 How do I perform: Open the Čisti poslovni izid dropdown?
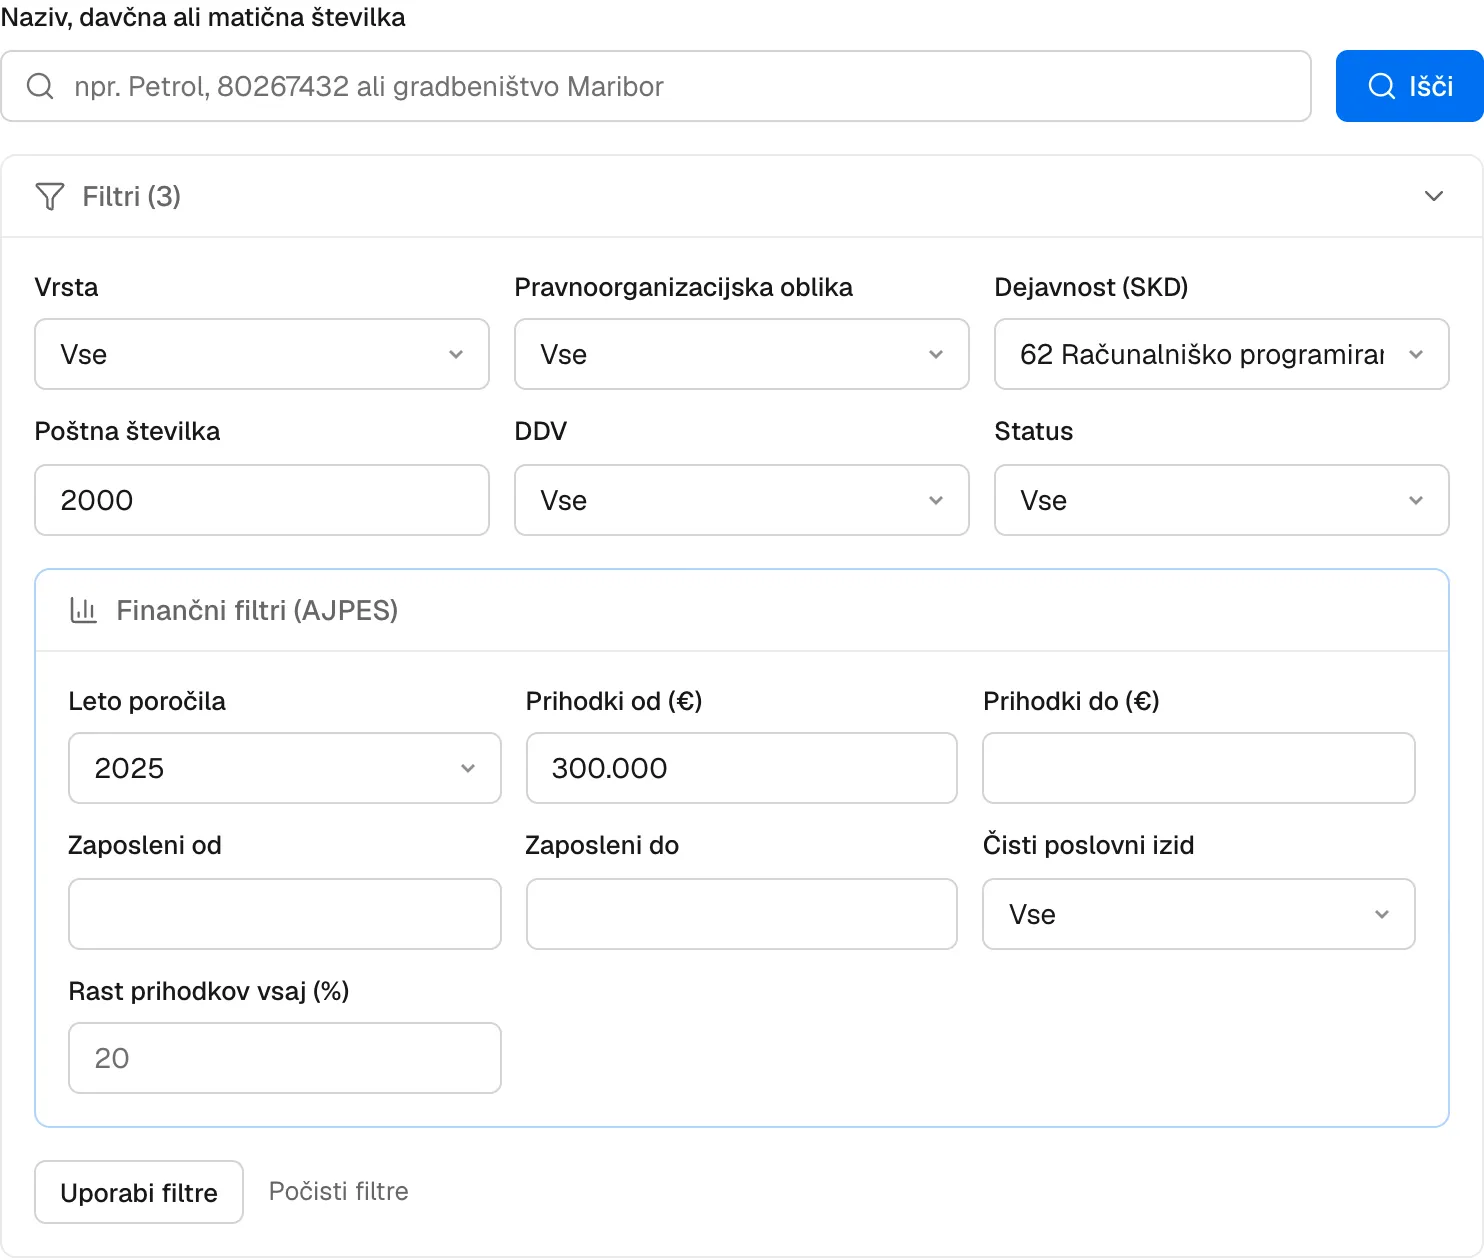[x=1199, y=914]
